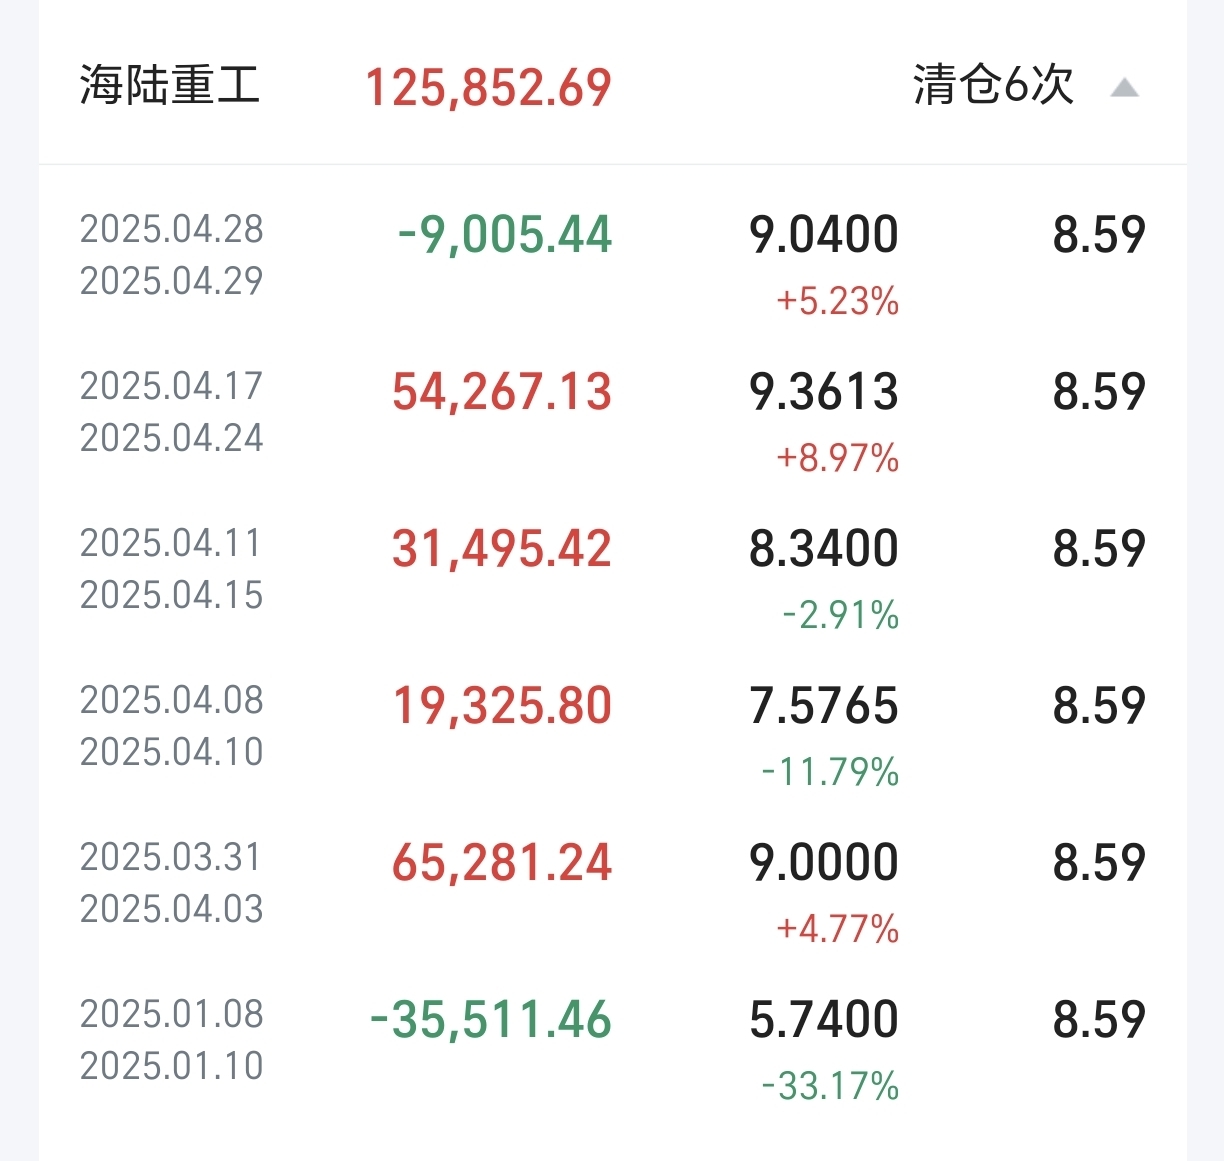The width and height of the screenshot is (1224, 1161).
Task: Select the 2025.04.24 closing date
Action: pos(172,438)
